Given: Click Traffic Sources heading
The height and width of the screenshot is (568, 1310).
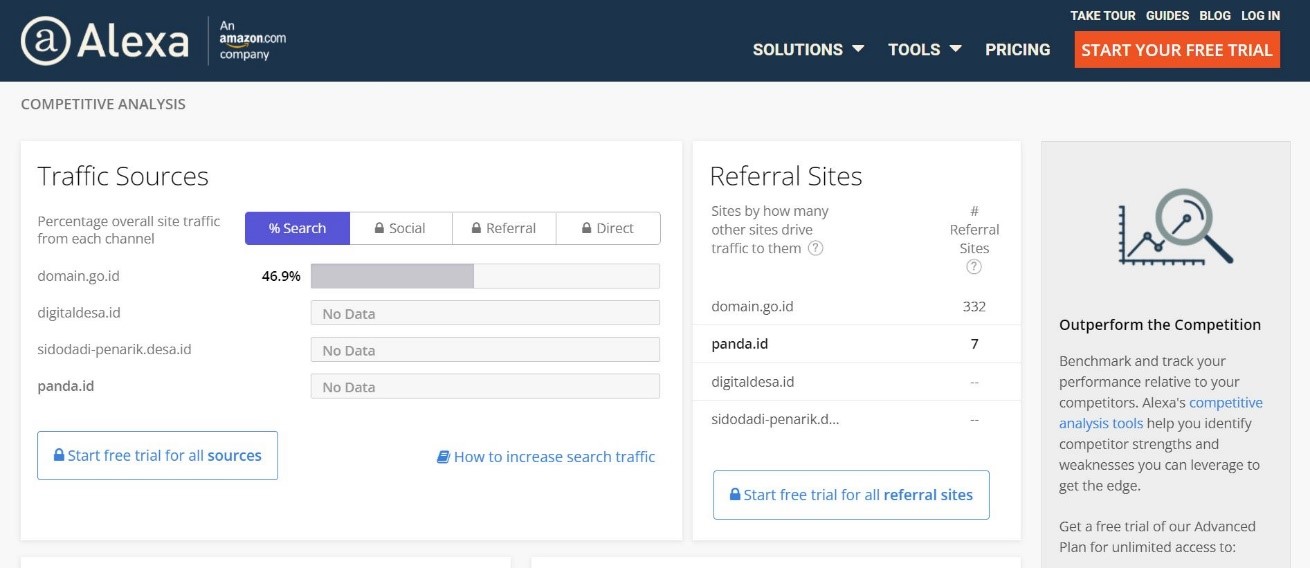Looking at the screenshot, I should (123, 176).
